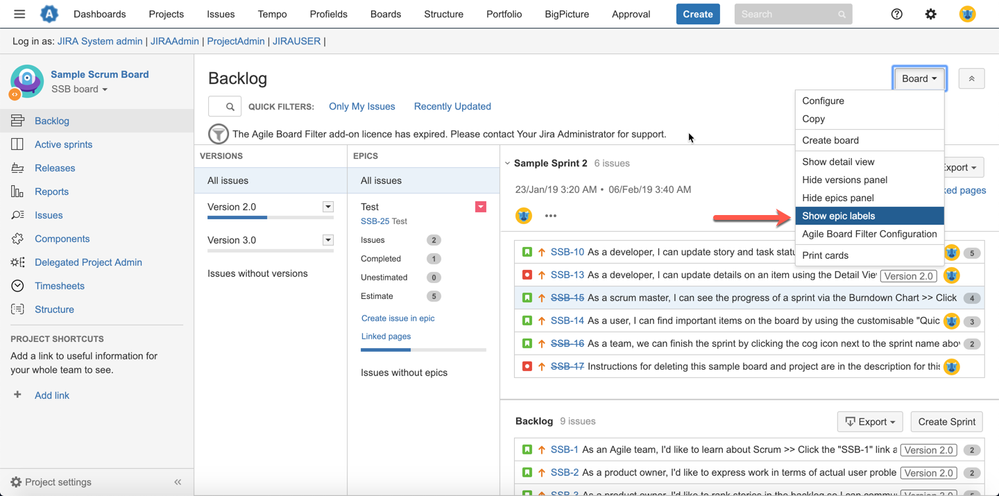Click the Version 3.0 progress bar
The height and width of the screenshot is (496, 999).
click(x=270, y=252)
